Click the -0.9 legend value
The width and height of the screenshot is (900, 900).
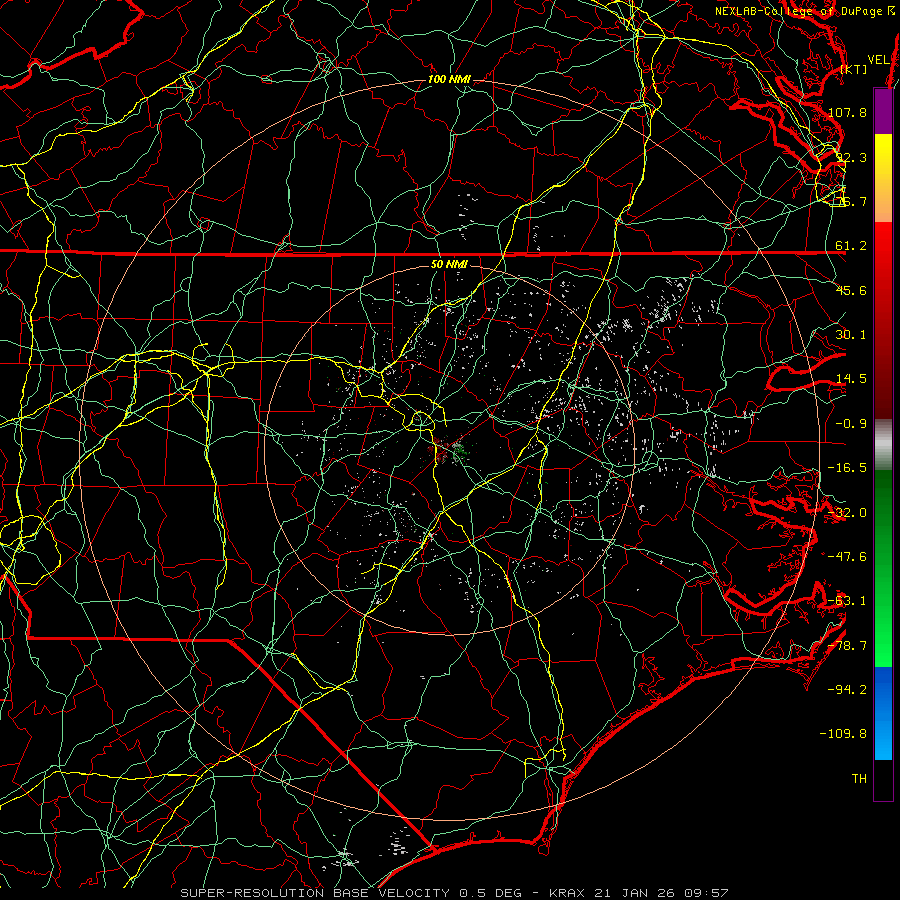coord(851,424)
